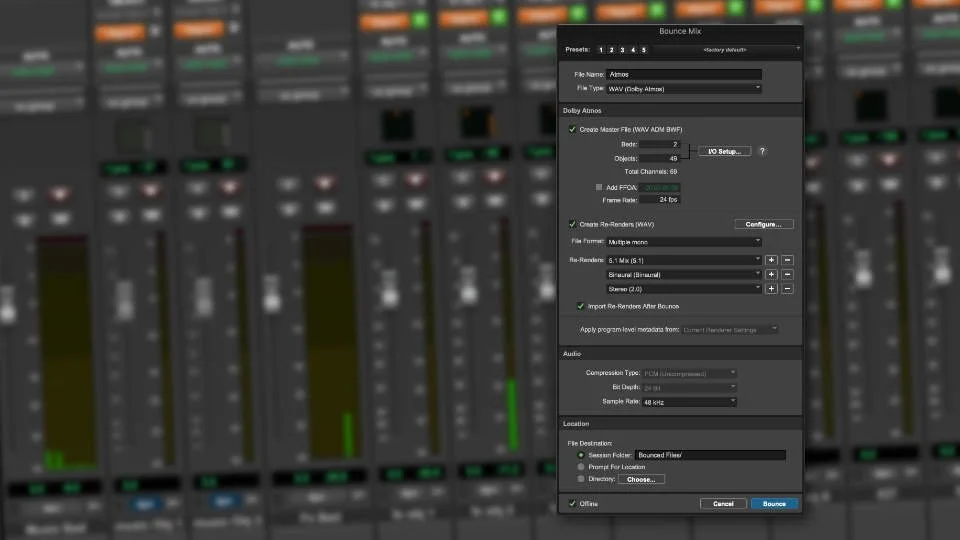This screenshot has height=540, width=960.
Task: Open the File Type WAV (Dolby Atmos) dropdown
Action: pos(684,89)
